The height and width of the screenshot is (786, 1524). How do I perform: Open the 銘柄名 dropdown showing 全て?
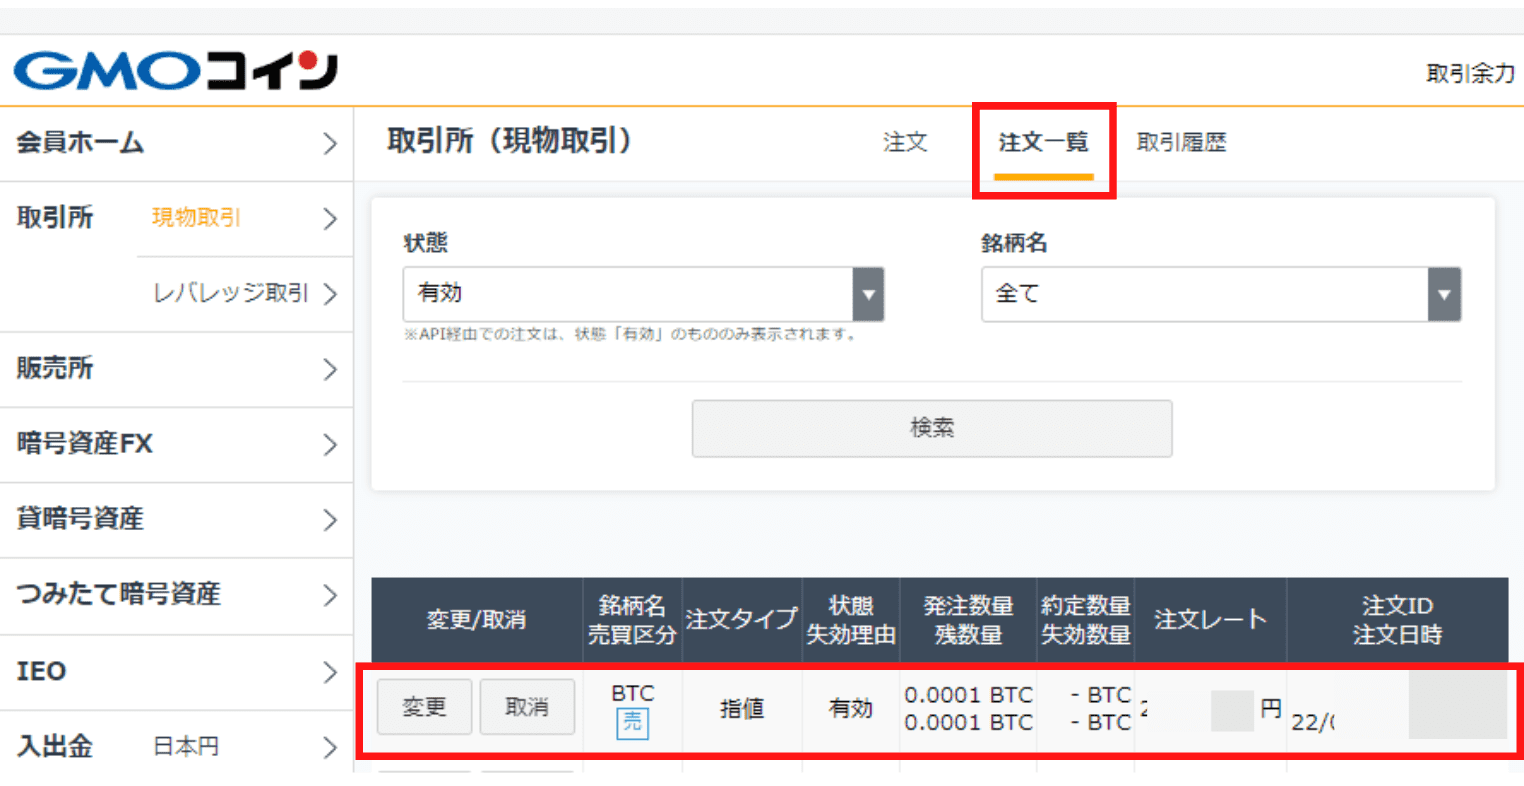[x=1221, y=294]
